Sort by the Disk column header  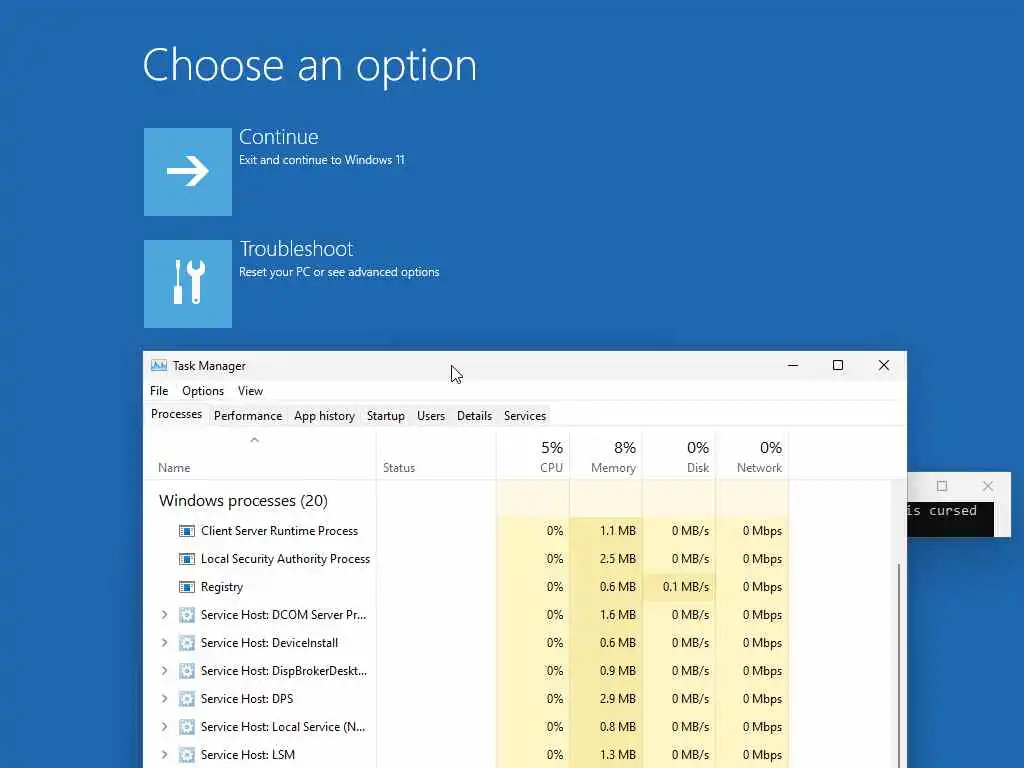pyautogui.click(x=679, y=456)
